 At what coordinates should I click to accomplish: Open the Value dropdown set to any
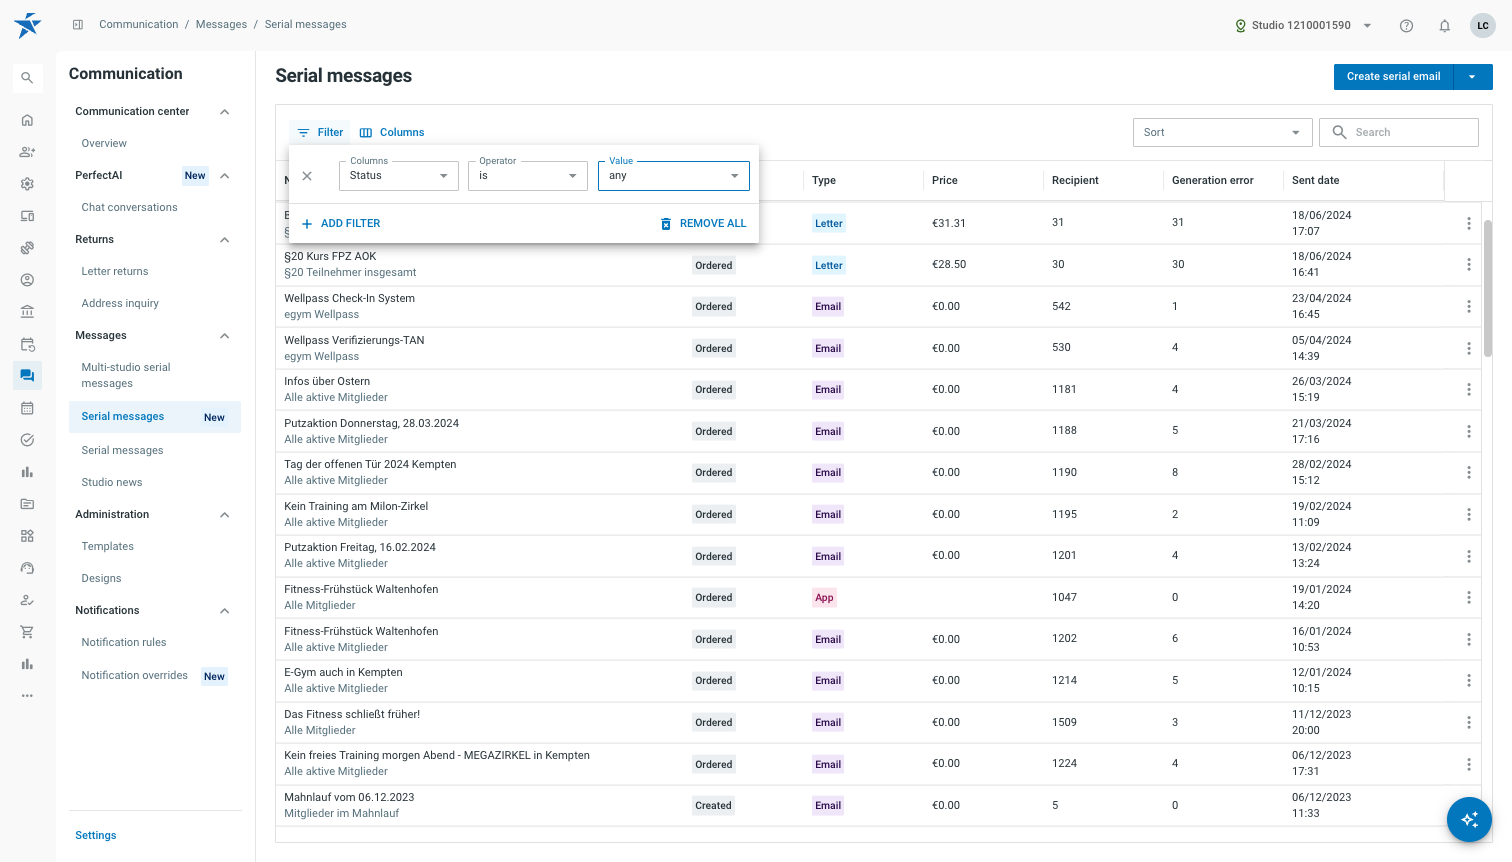[x=674, y=176]
